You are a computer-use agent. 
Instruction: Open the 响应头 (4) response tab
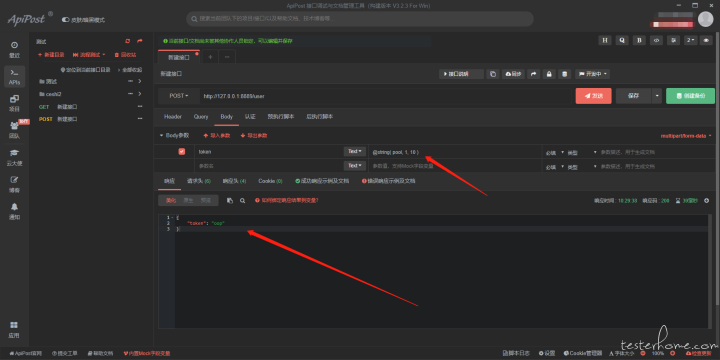coord(234,181)
